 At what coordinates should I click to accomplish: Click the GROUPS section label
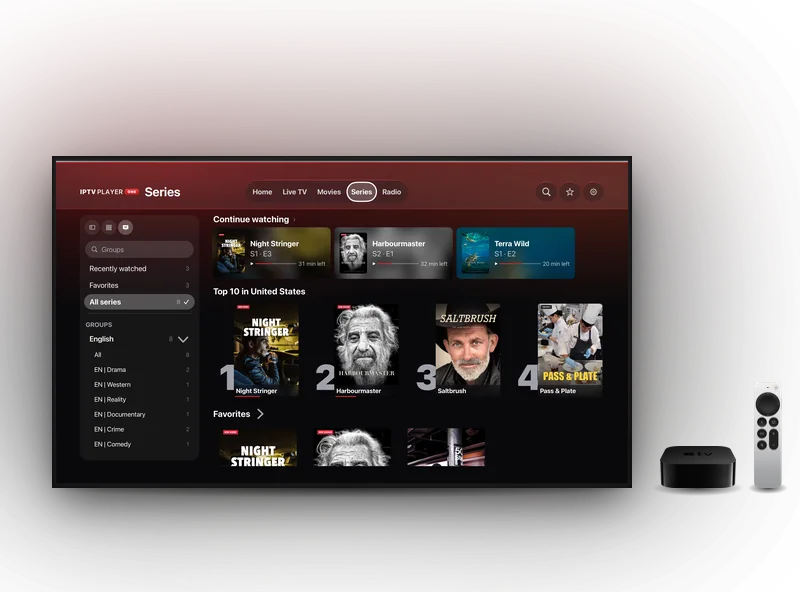pyautogui.click(x=99, y=325)
